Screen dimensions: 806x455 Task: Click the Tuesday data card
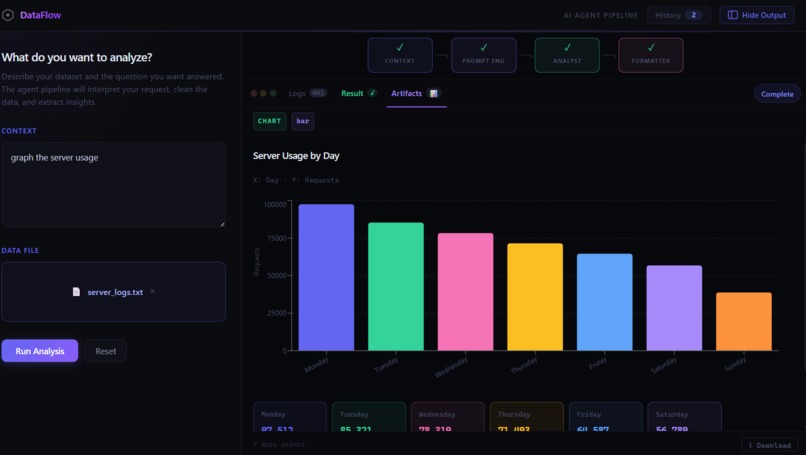[369, 417]
